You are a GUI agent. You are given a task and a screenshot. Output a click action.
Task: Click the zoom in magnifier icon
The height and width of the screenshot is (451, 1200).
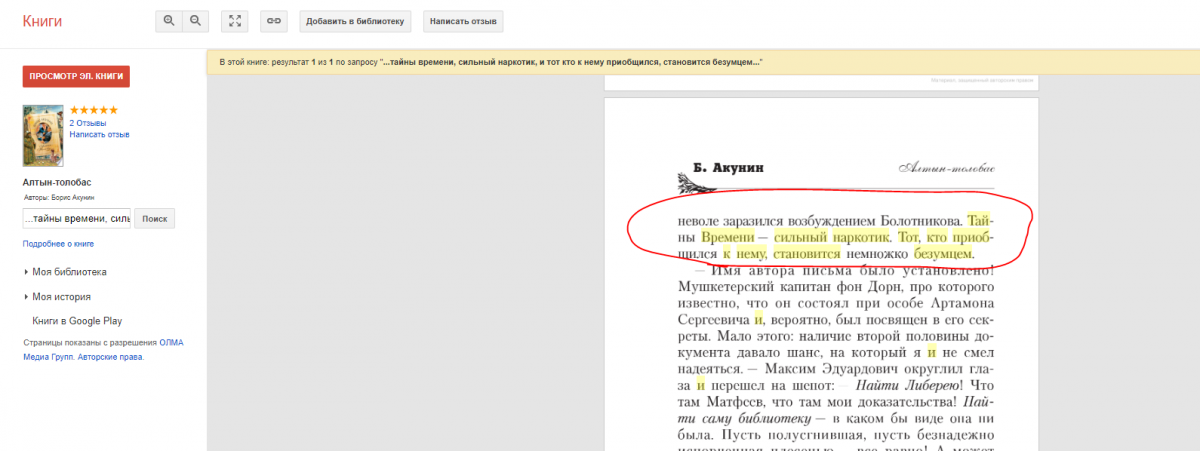point(169,21)
